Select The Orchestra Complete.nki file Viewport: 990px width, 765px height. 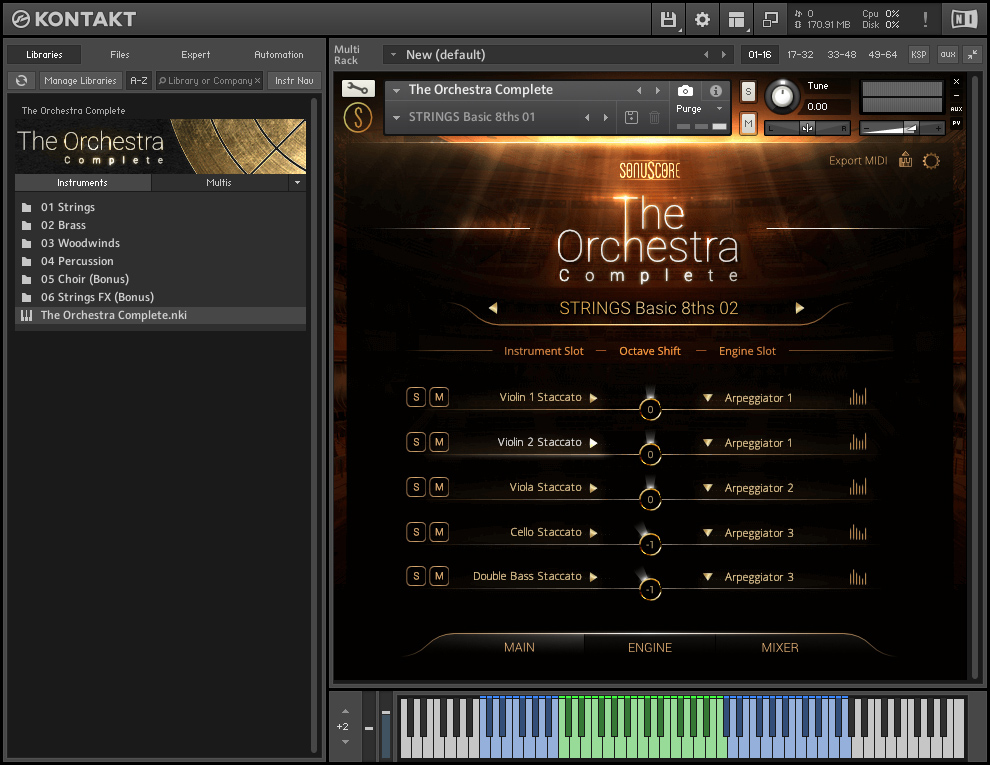click(x=113, y=315)
